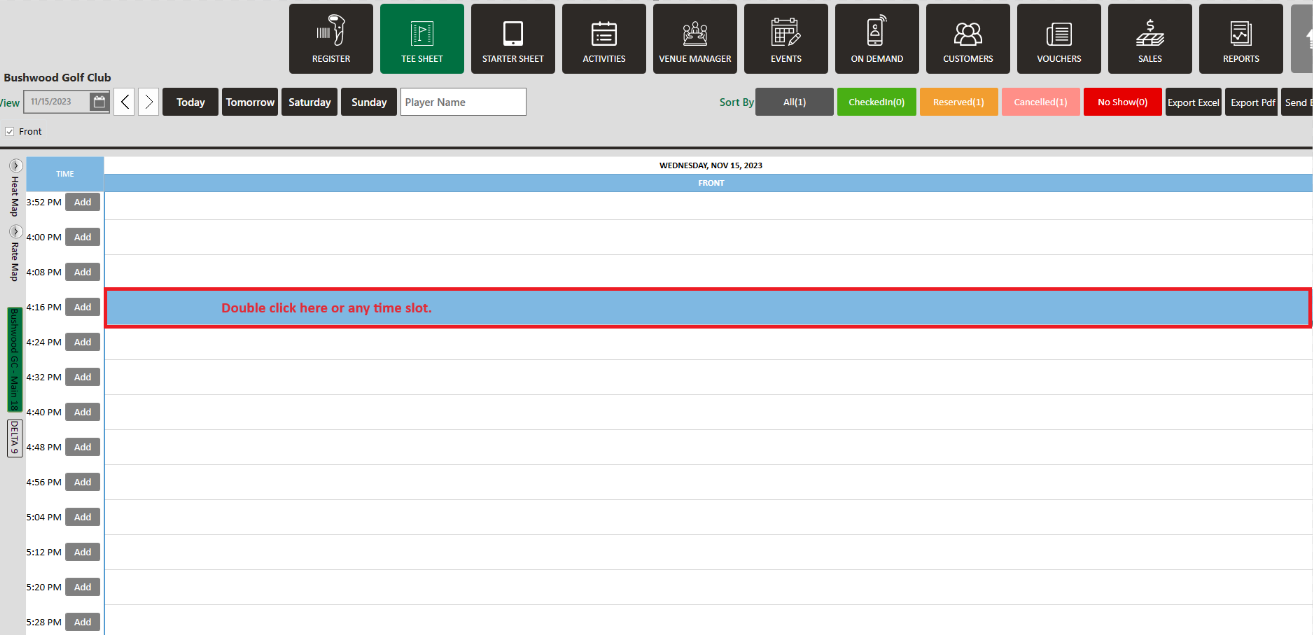This screenshot has width=1313, height=635.
Task: Select the Tee Sheet module
Action: click(422, 39)
